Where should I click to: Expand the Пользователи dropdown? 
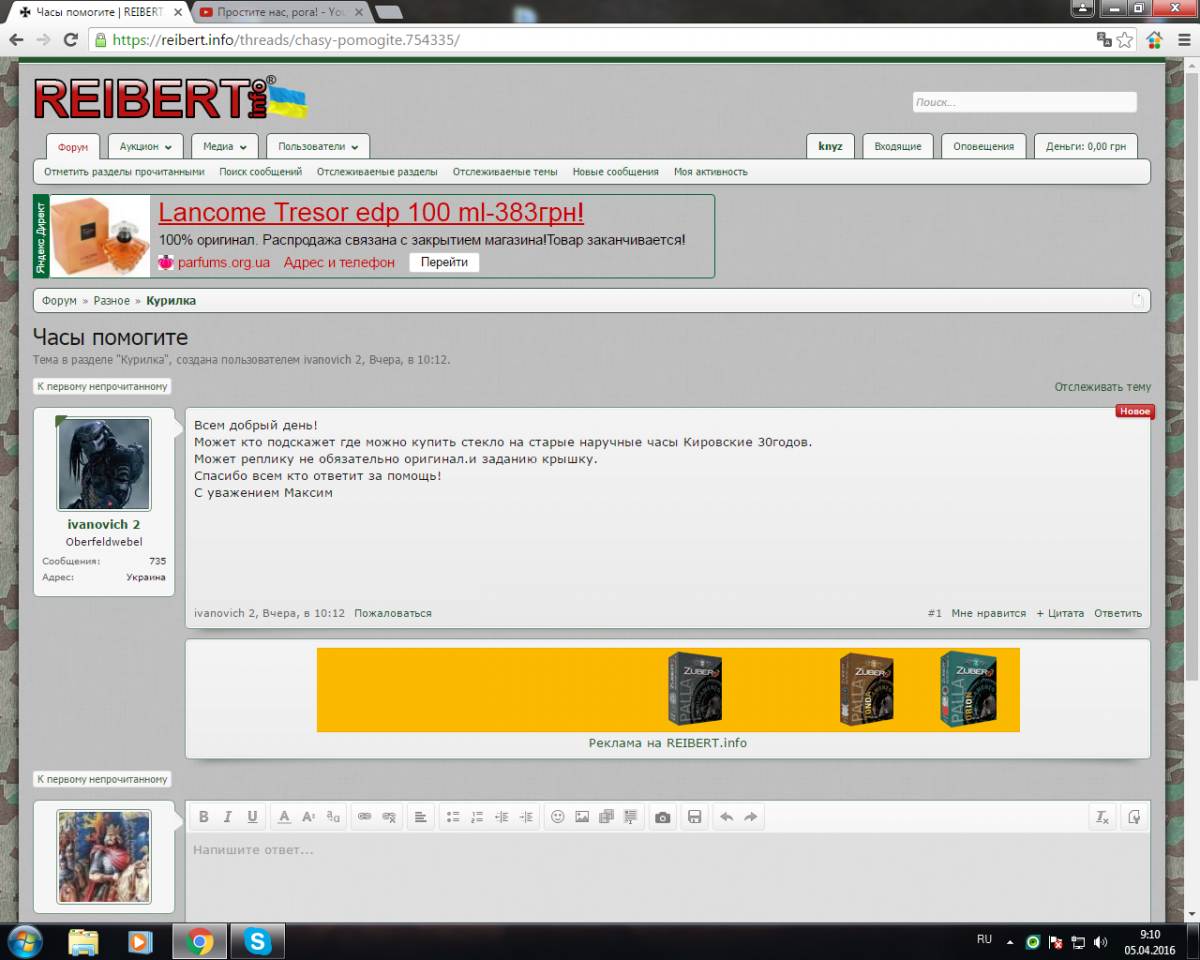tap(318, 146)
